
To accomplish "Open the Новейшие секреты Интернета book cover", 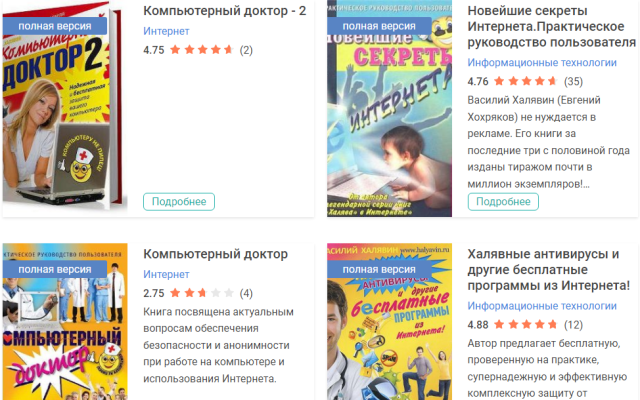I will 389,108.
